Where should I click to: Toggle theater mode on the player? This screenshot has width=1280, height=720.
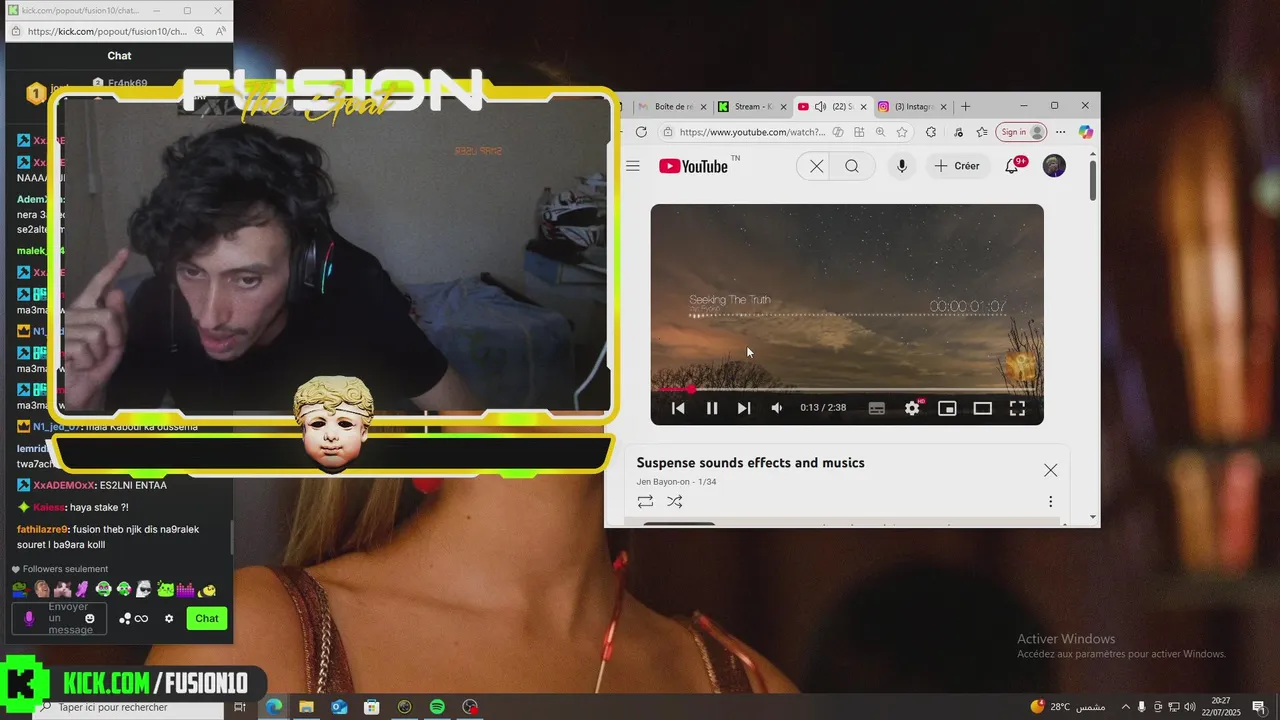(x=982, y=408)
